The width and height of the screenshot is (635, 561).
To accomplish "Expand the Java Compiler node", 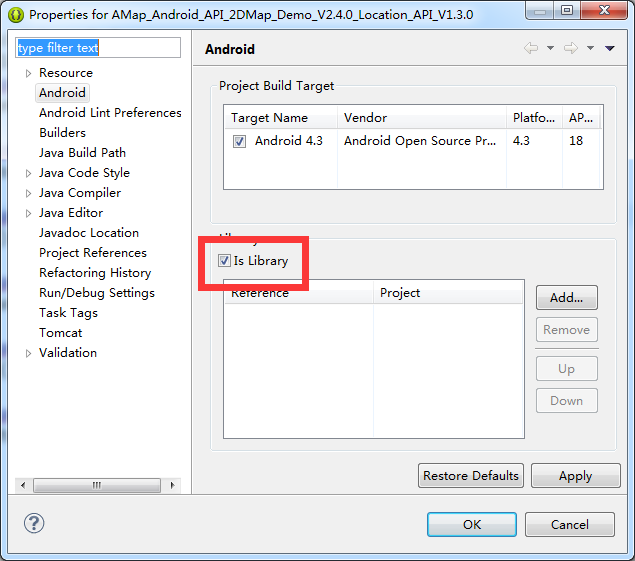I will tap(28, 193).
